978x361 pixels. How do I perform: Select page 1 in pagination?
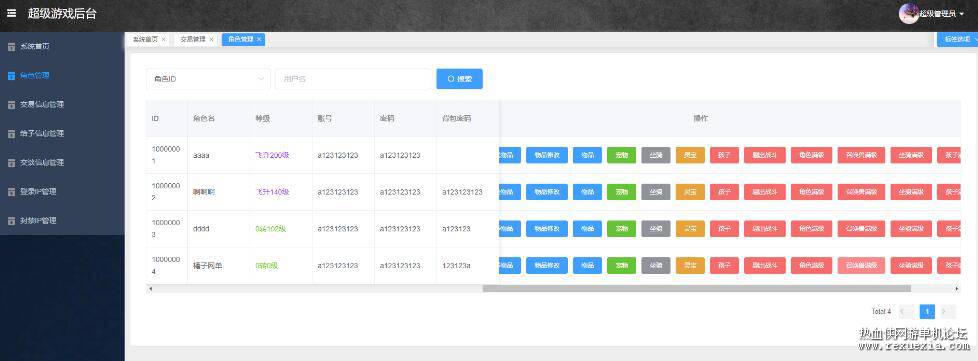(927, 311)
